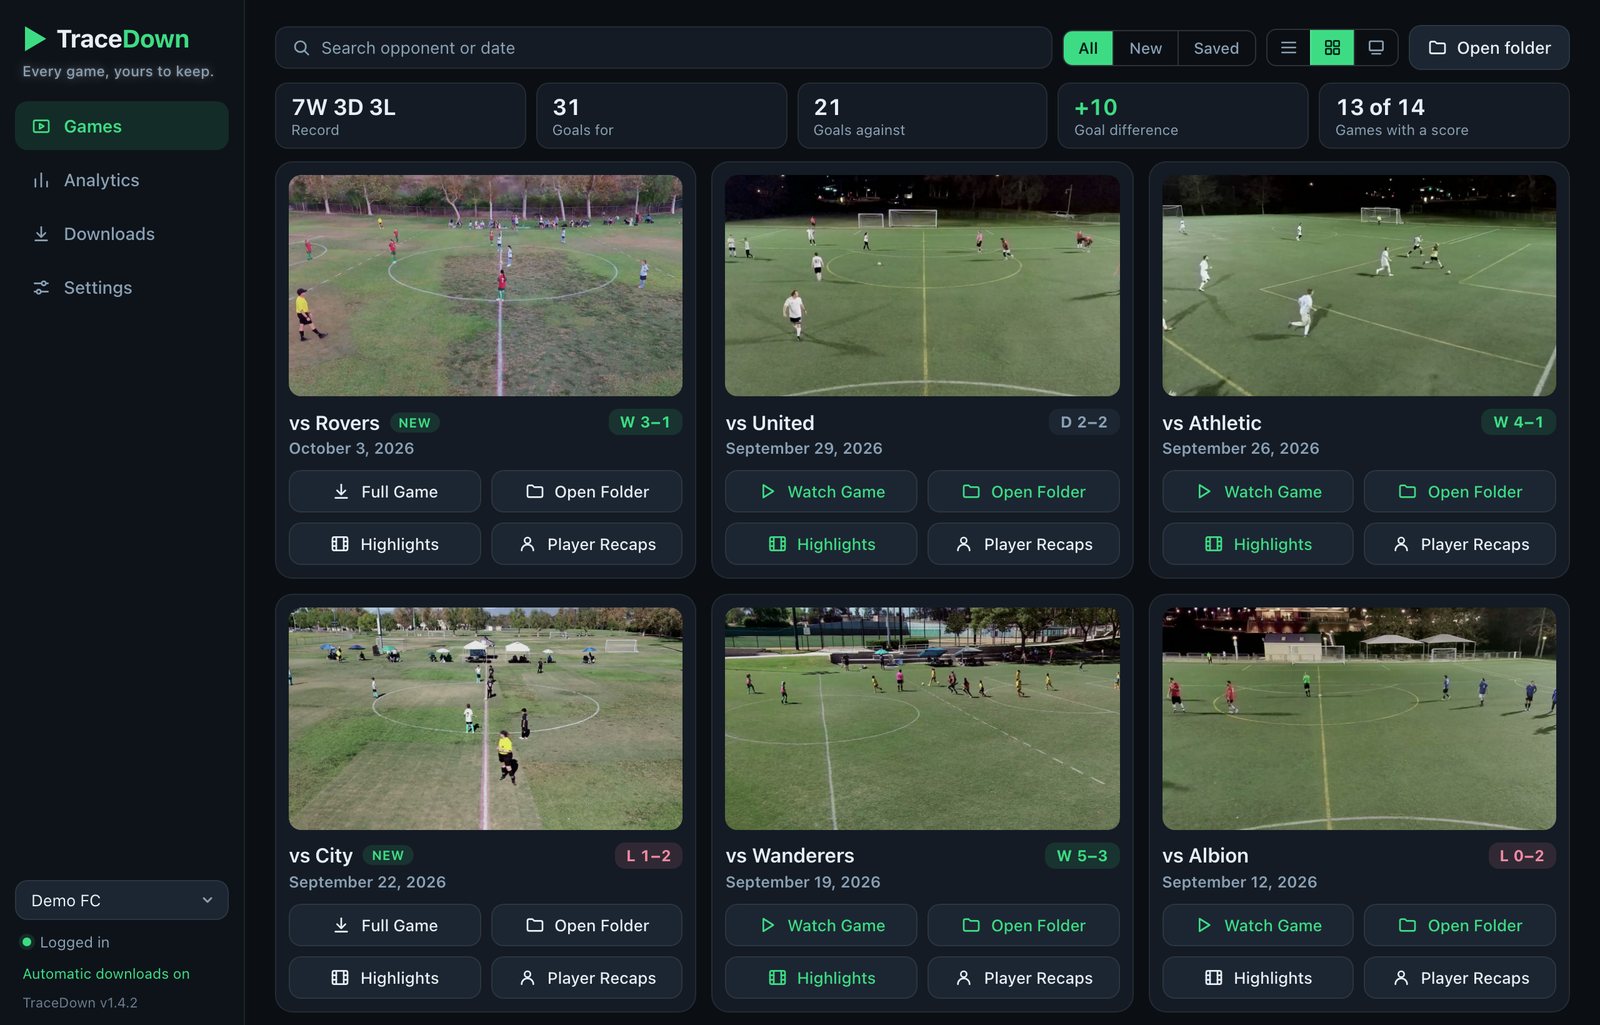
Task: Click the W 5–3 score badge
Action: pos(1082,856)
